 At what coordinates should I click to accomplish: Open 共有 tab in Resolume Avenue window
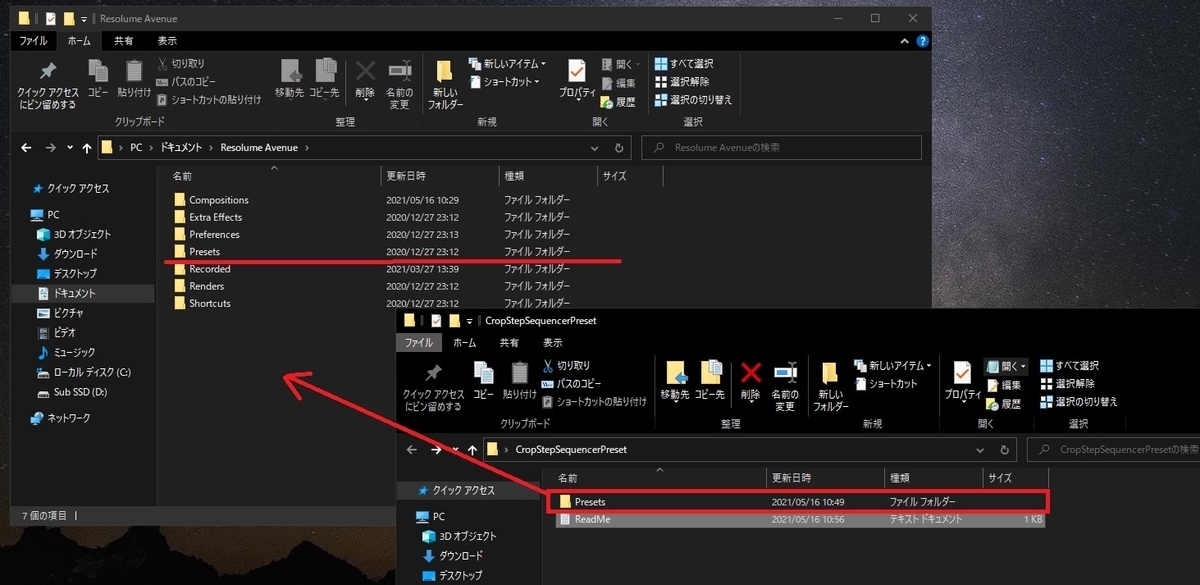[124, 41]
